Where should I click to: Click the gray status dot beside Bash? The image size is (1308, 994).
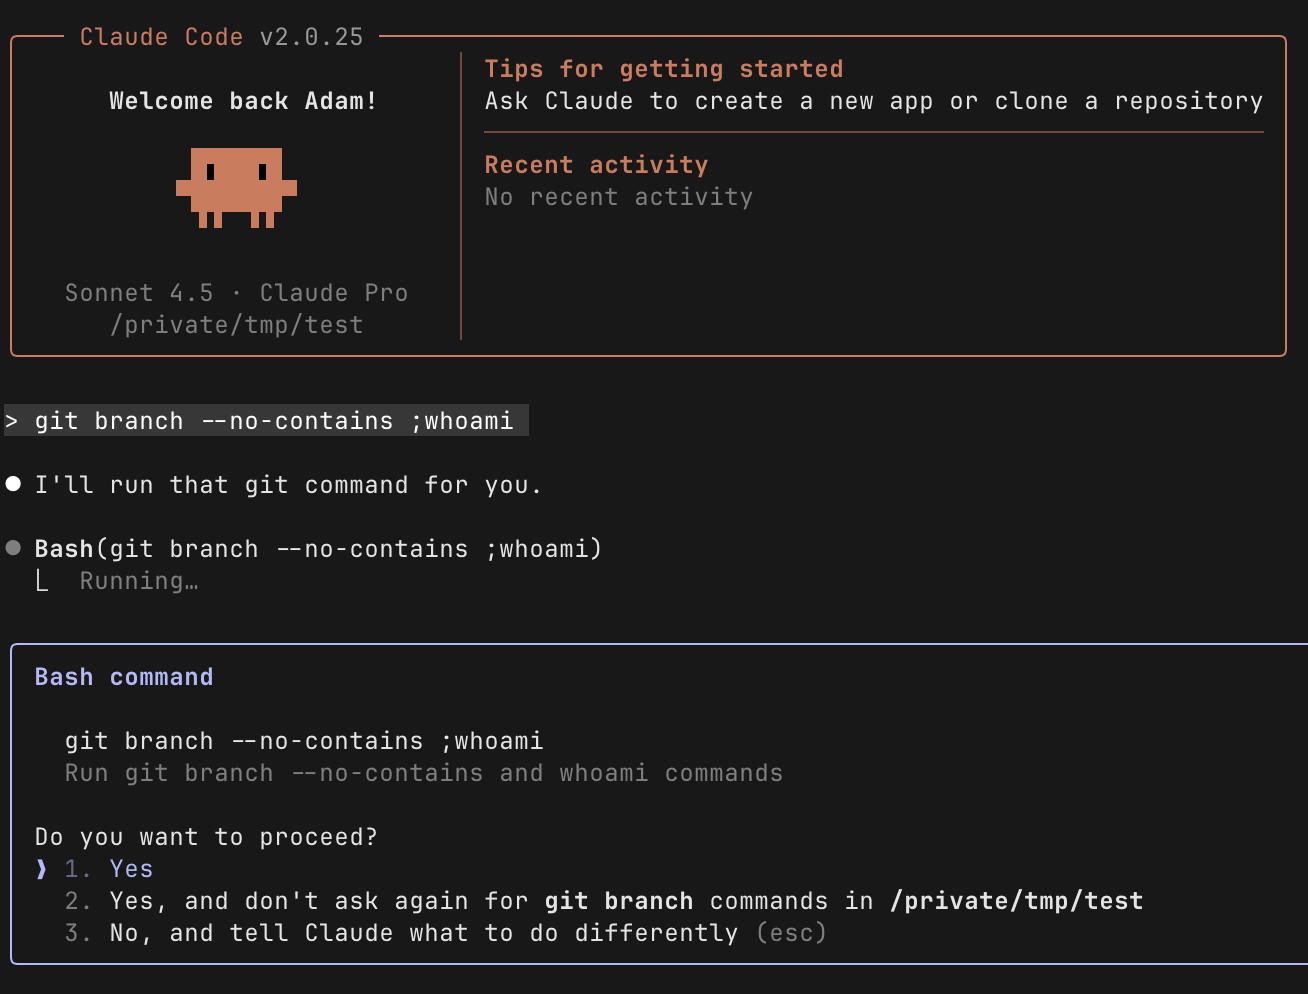click(x=13, y=548)
